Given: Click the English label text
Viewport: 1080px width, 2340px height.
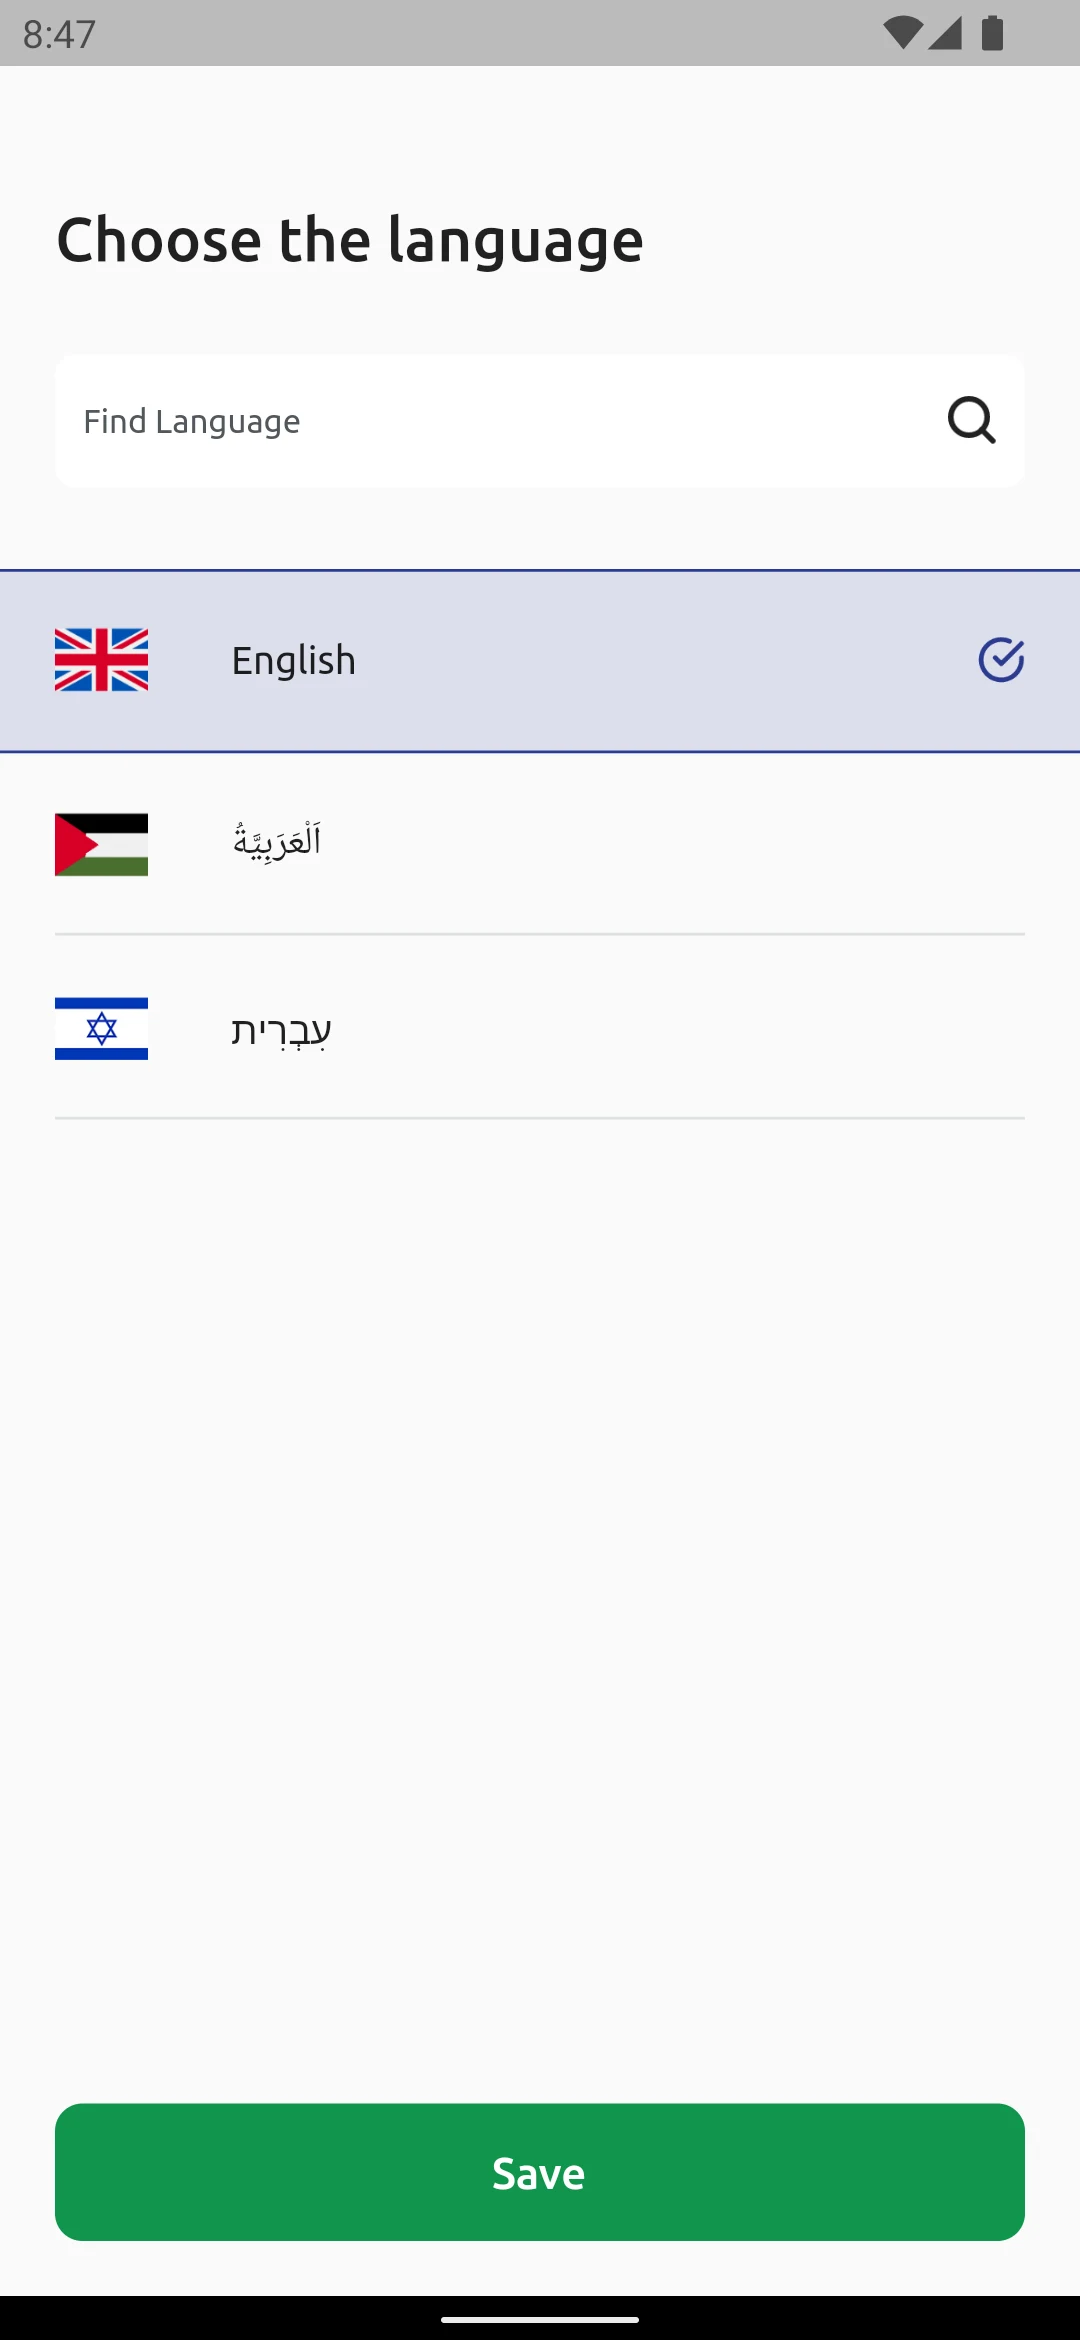Looking at the screenshot, I should click(294, 661).
